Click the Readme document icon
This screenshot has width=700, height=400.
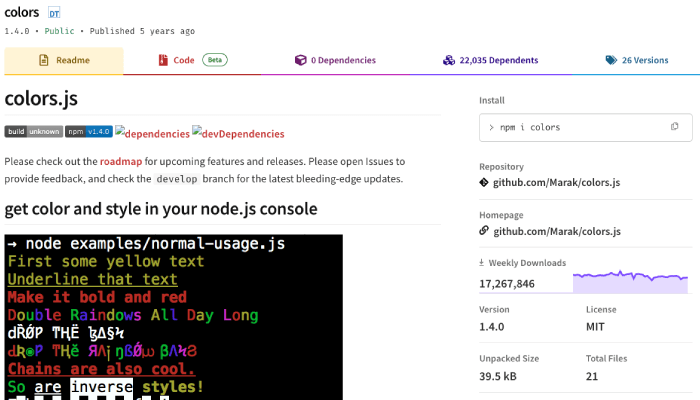[x=44, y=60]
